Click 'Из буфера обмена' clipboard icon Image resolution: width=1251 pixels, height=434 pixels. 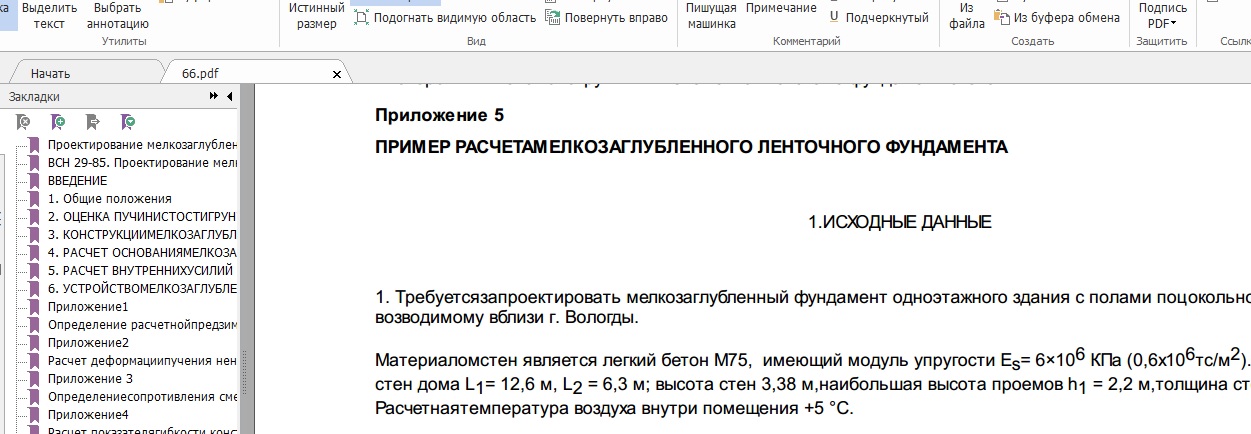pos(1002,18)
